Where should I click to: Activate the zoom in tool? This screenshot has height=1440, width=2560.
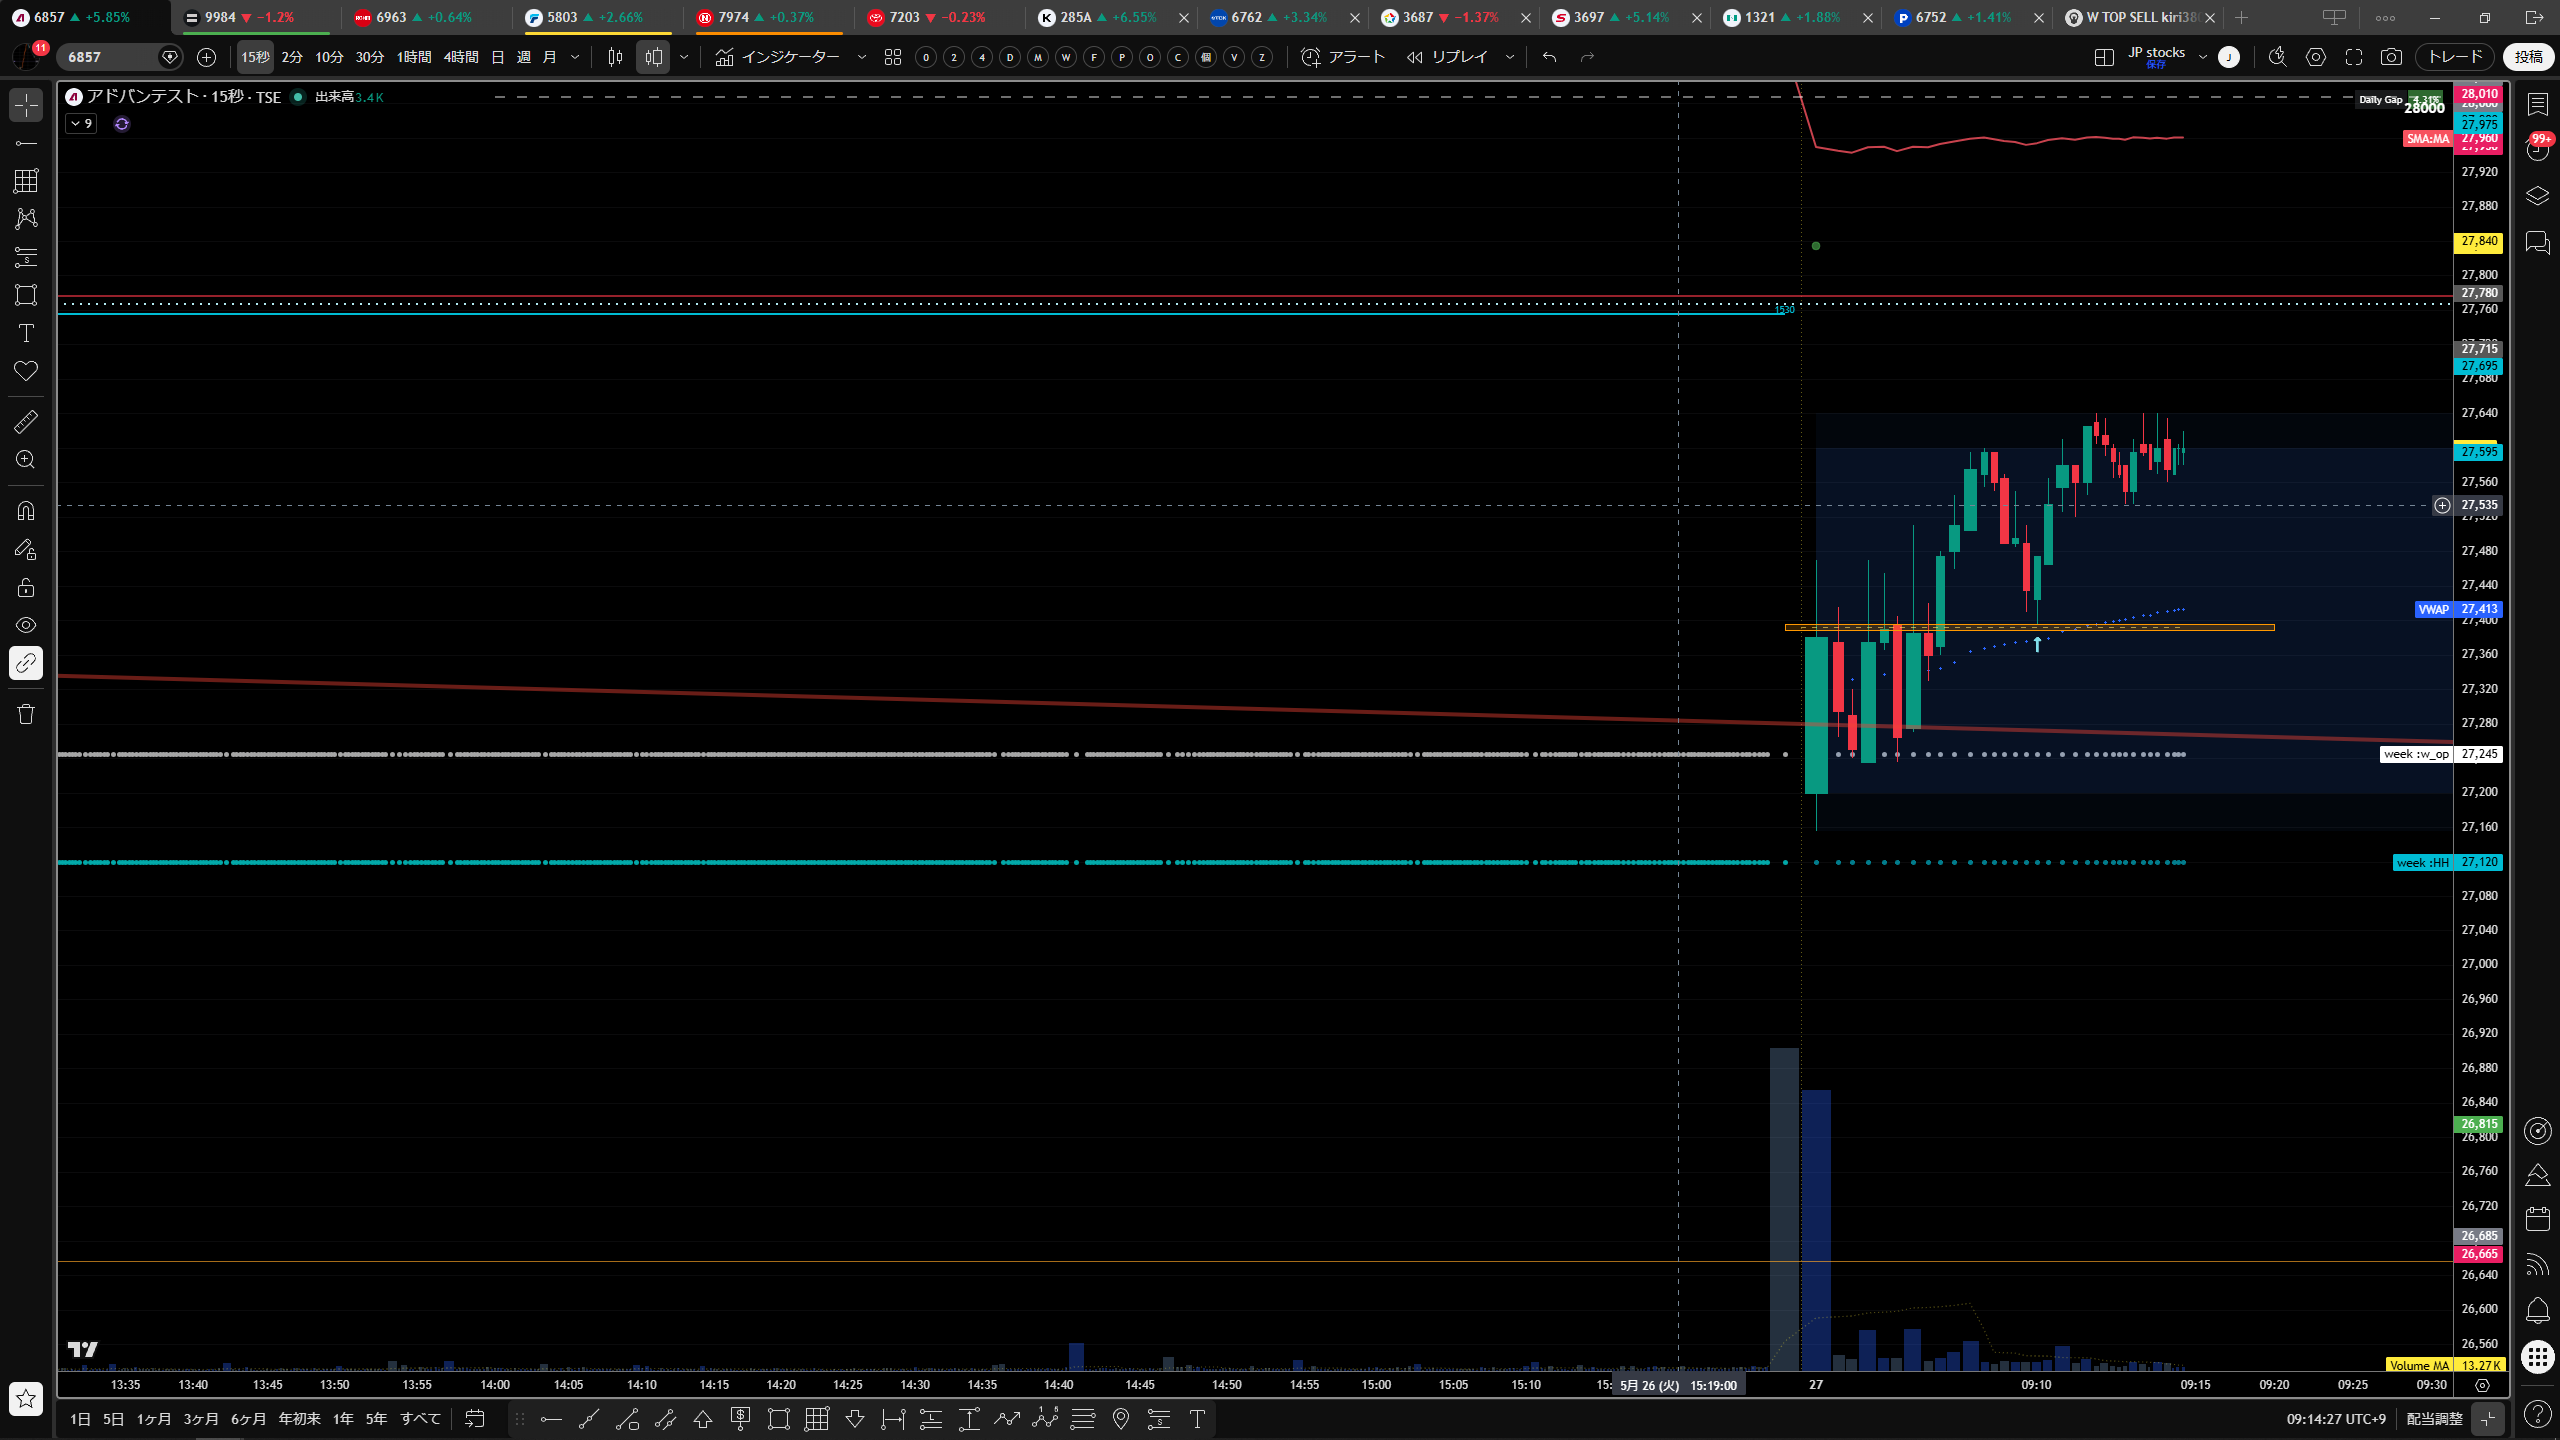26,460
